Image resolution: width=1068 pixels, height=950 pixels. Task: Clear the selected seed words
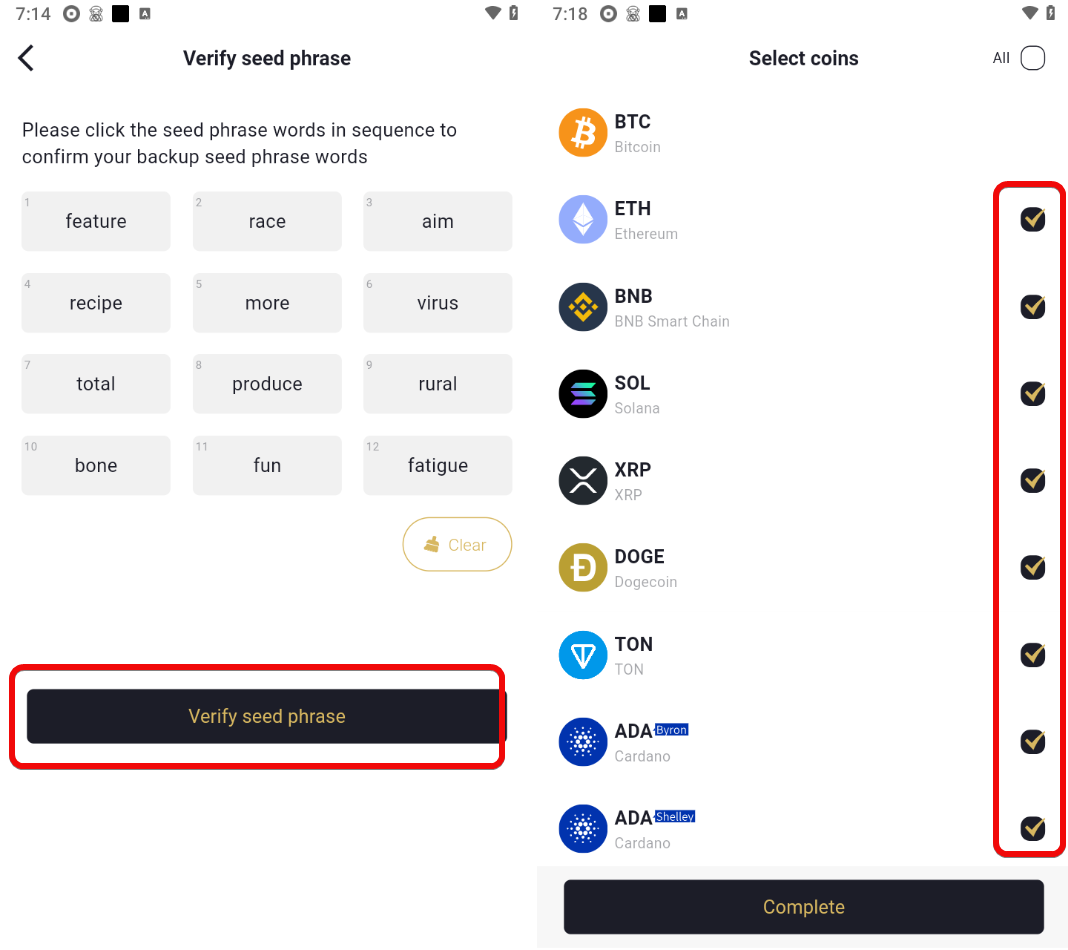[x=457, y=544]
